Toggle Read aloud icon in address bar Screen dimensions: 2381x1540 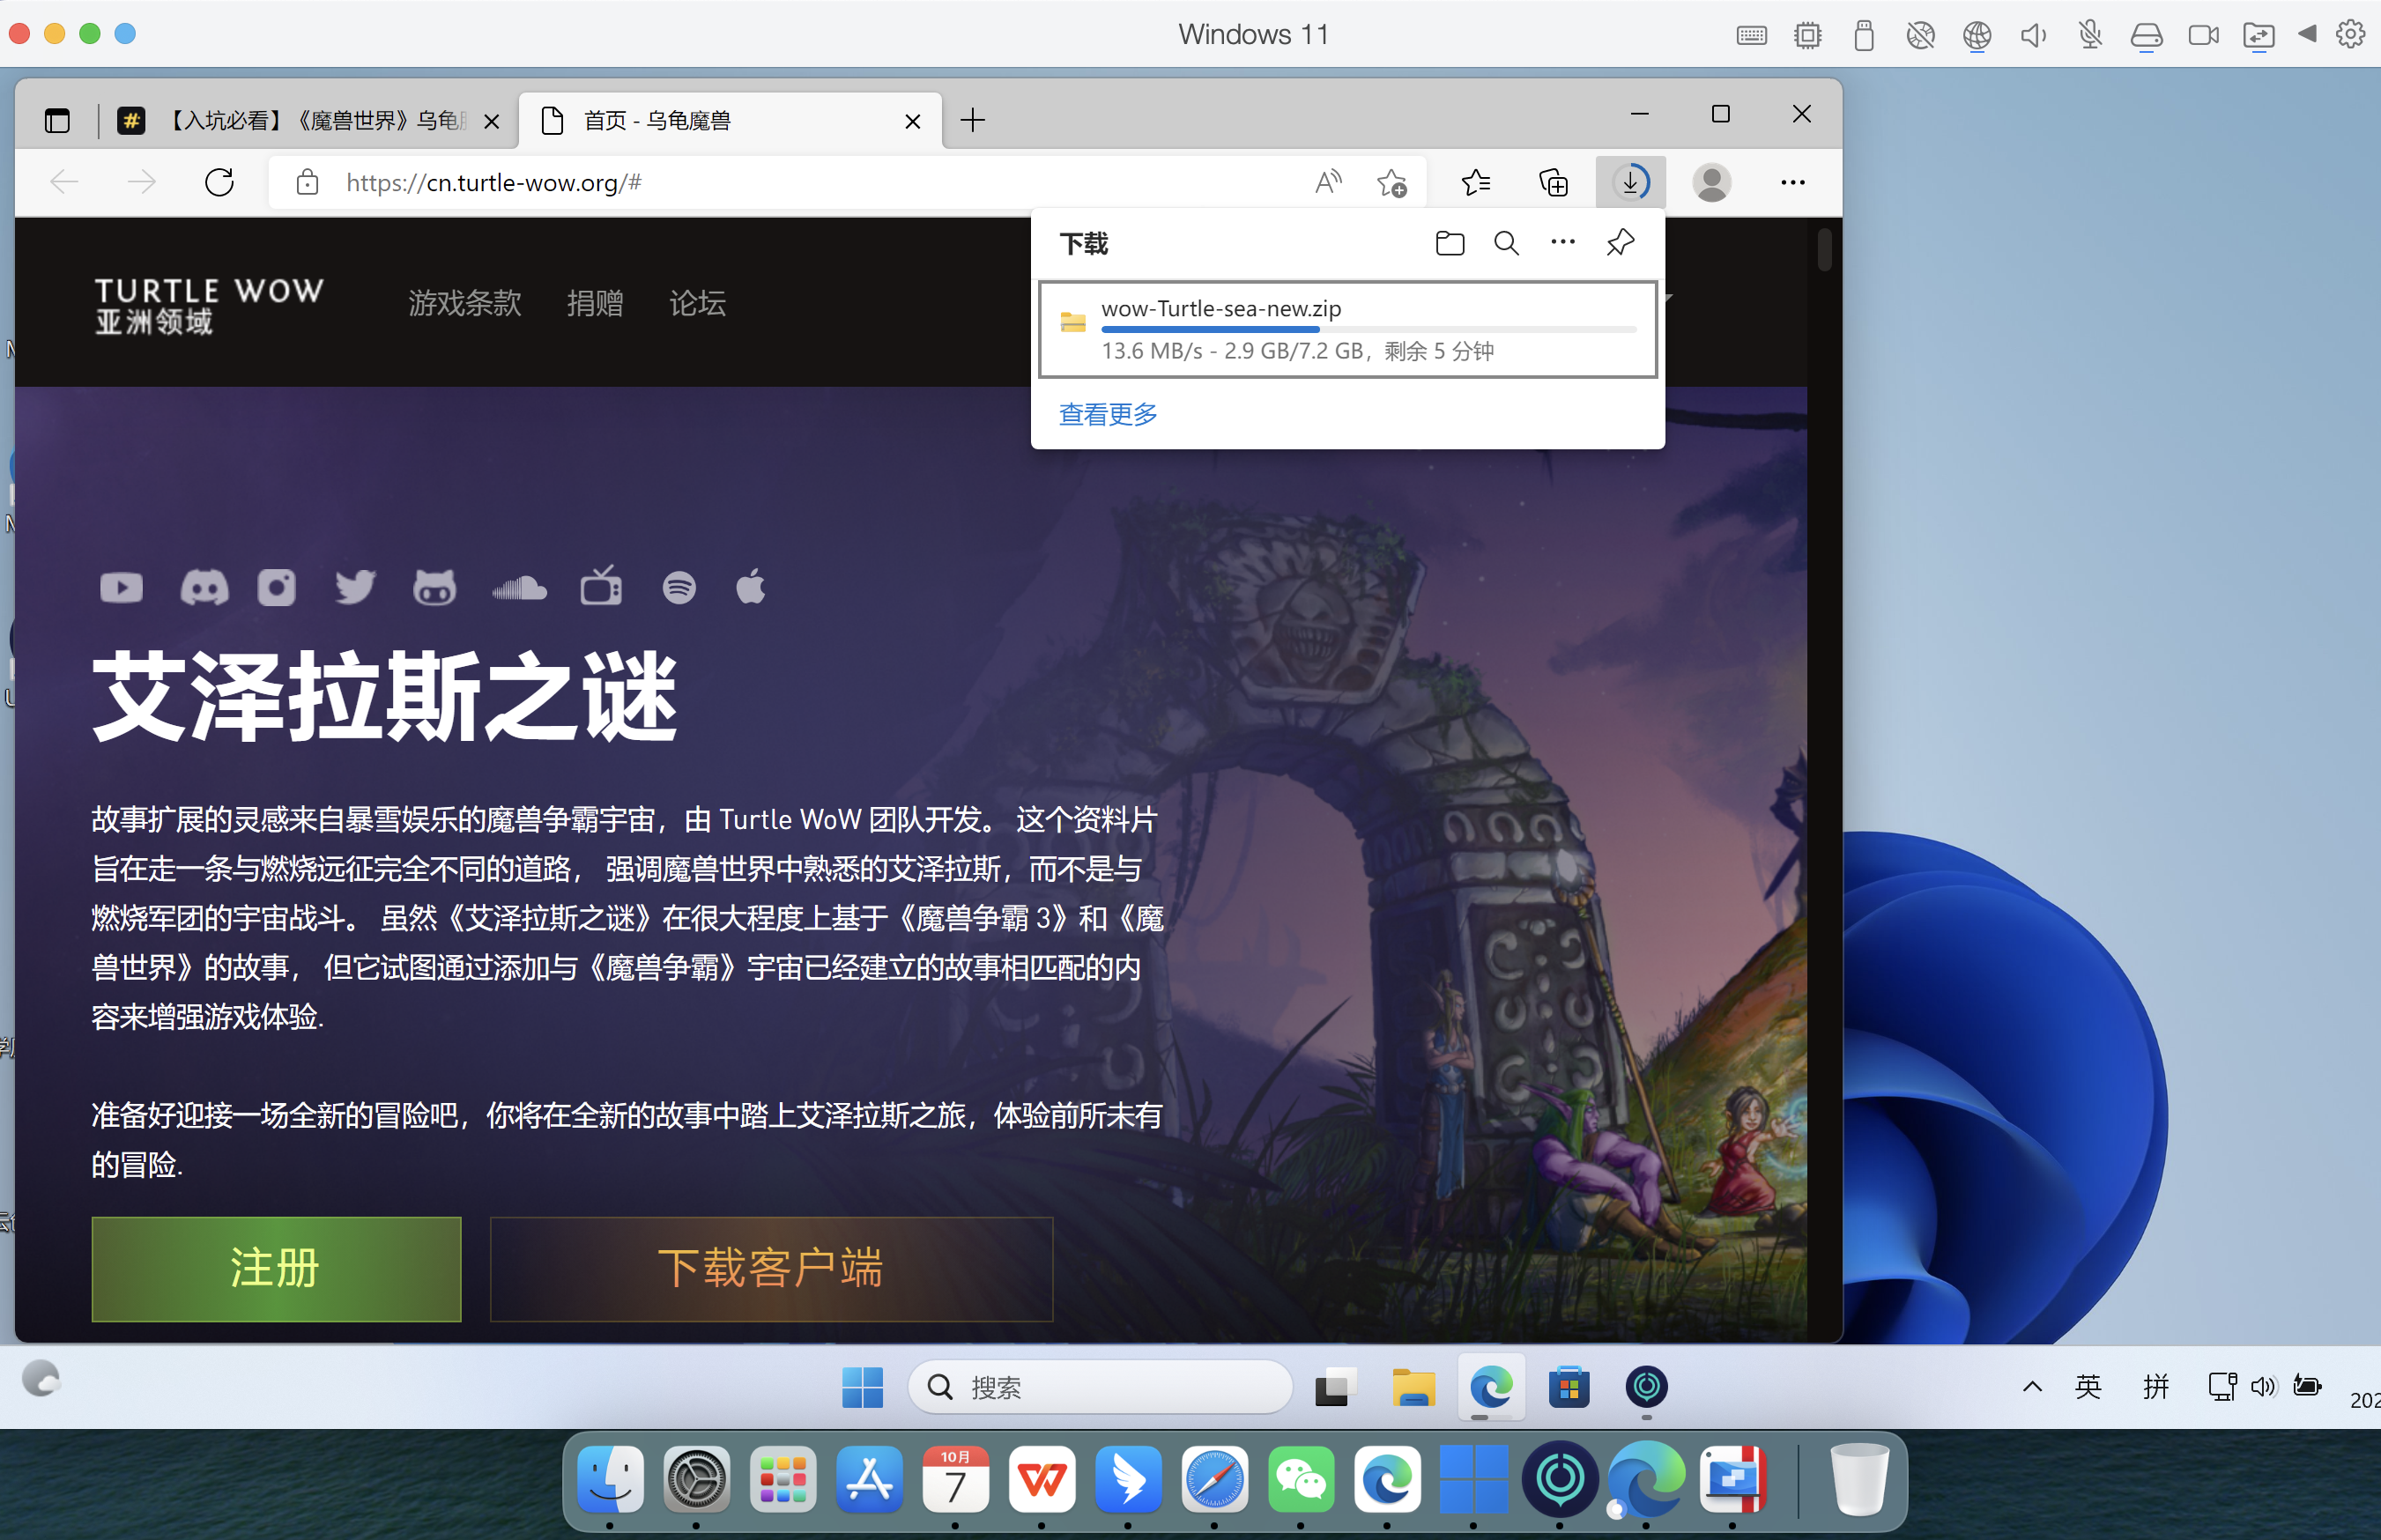pos(1328,182)
